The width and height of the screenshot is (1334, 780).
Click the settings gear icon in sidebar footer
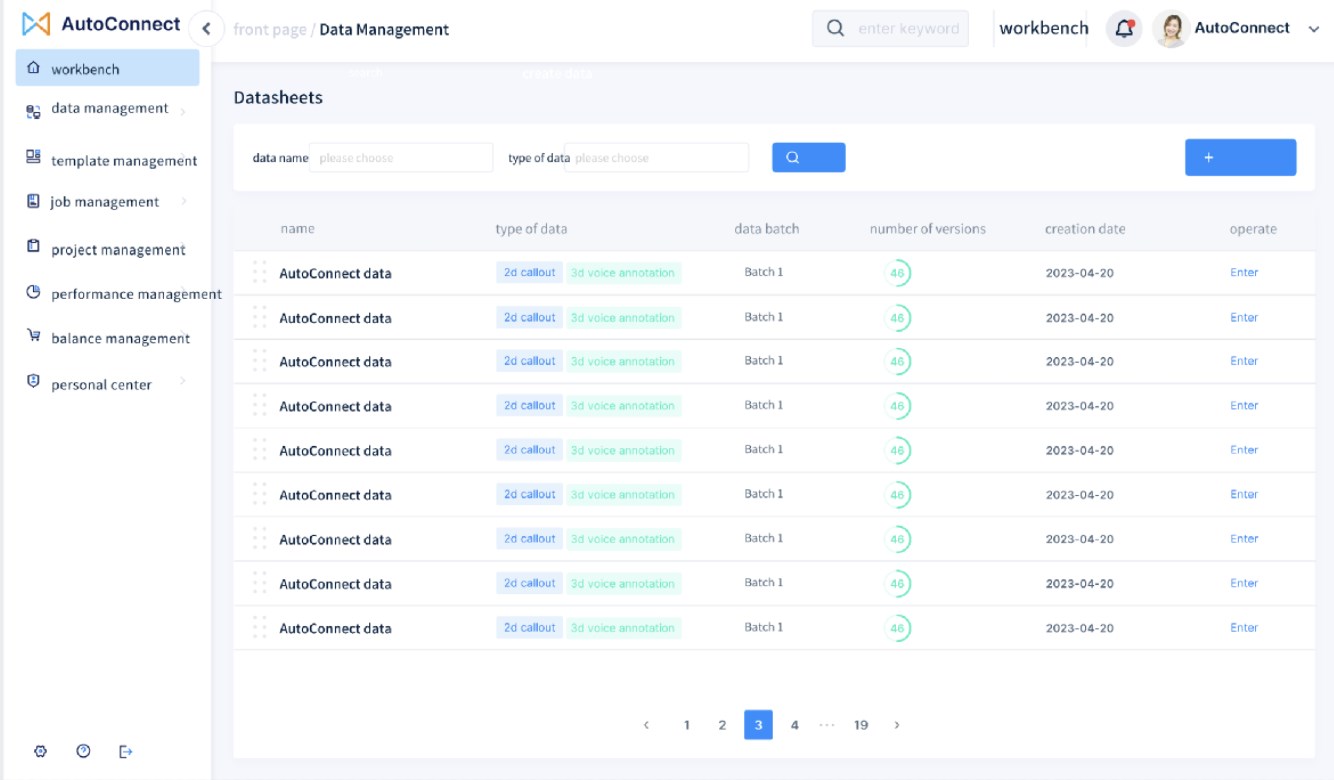coord(41,752)
